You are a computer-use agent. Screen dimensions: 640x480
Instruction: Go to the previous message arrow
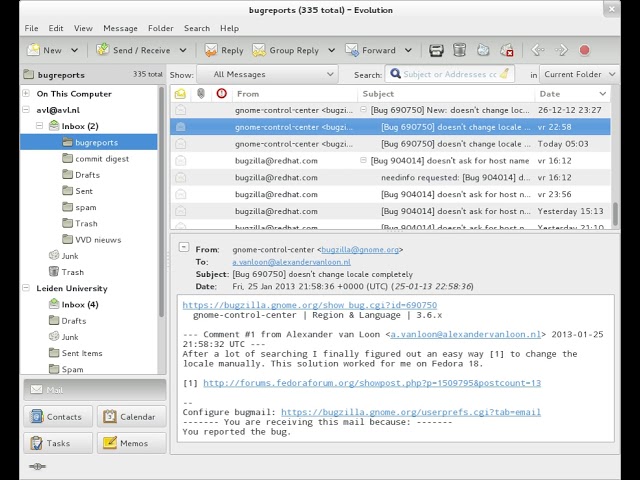coord(538,50)
